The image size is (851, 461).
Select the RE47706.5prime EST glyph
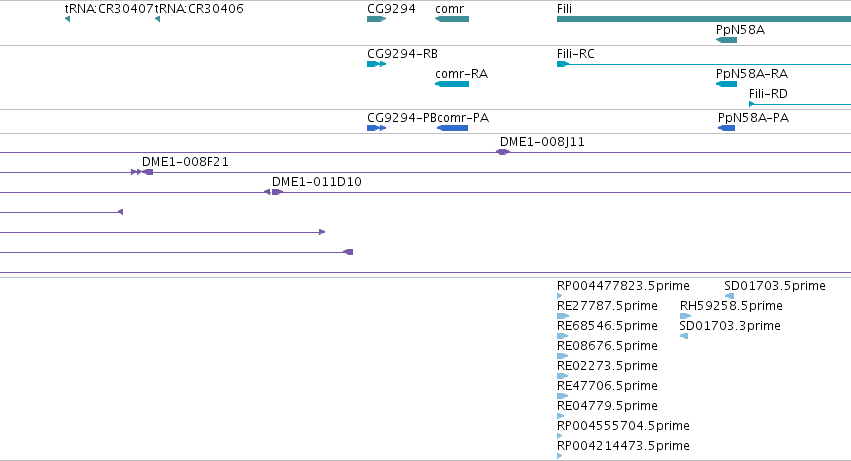pyautogui.click(x=562, y=396)
